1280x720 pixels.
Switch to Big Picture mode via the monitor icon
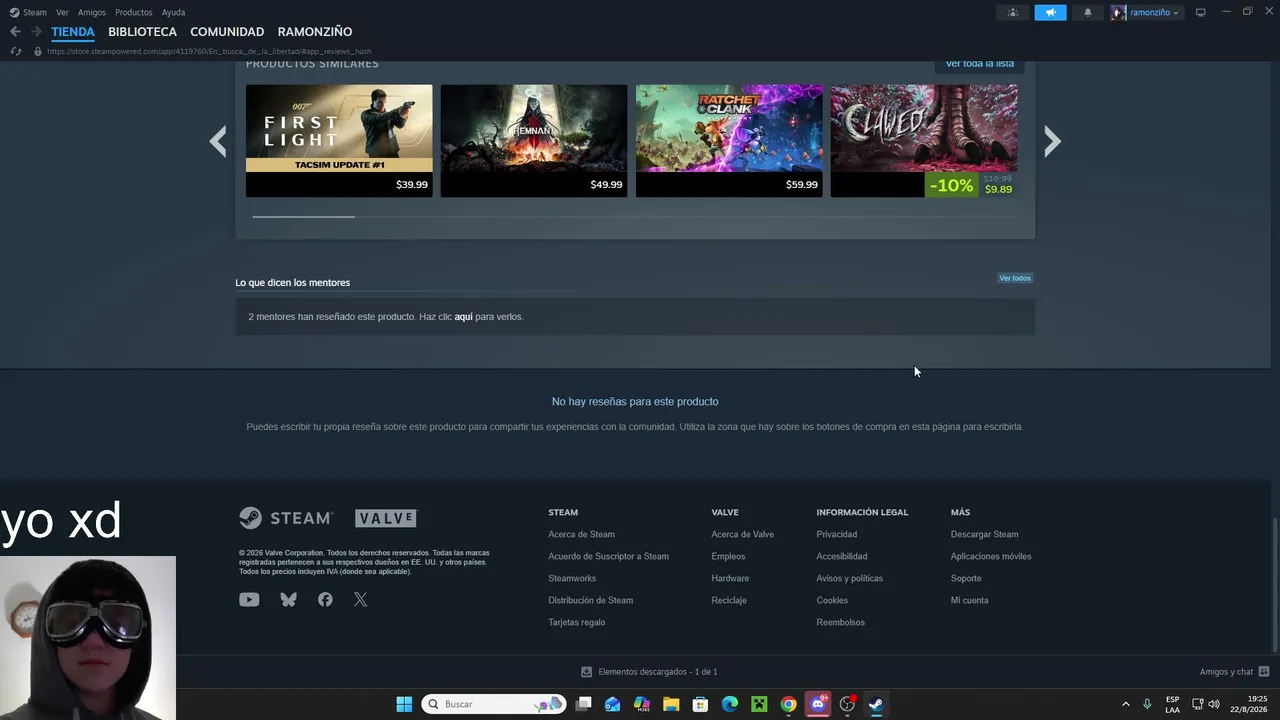point(1201,13)
